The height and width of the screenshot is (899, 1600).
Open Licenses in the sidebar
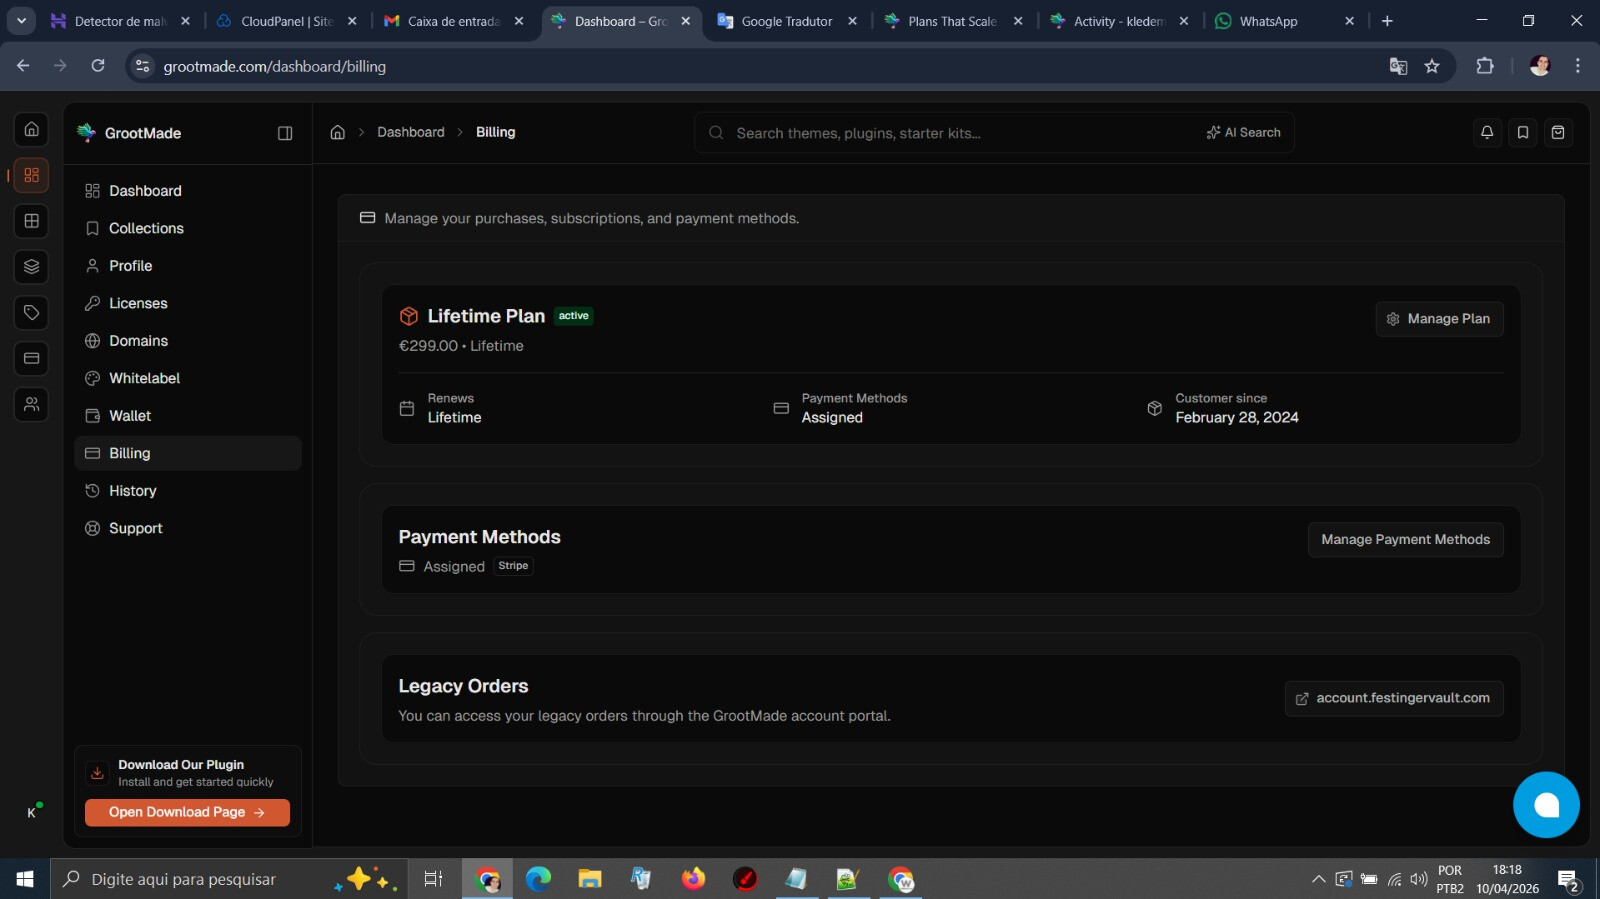(138, 303)
